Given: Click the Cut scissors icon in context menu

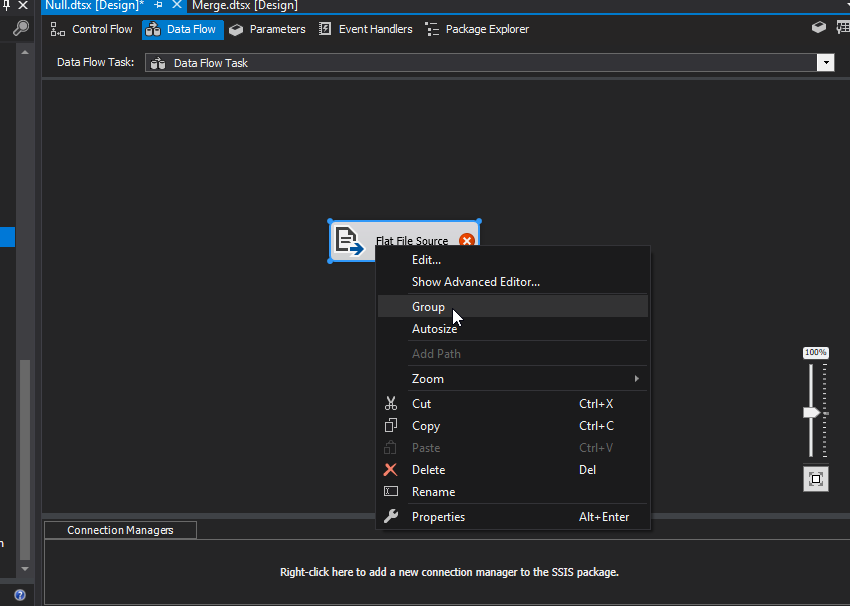Looking at the screenshot, I should click(x=393, y=403).
